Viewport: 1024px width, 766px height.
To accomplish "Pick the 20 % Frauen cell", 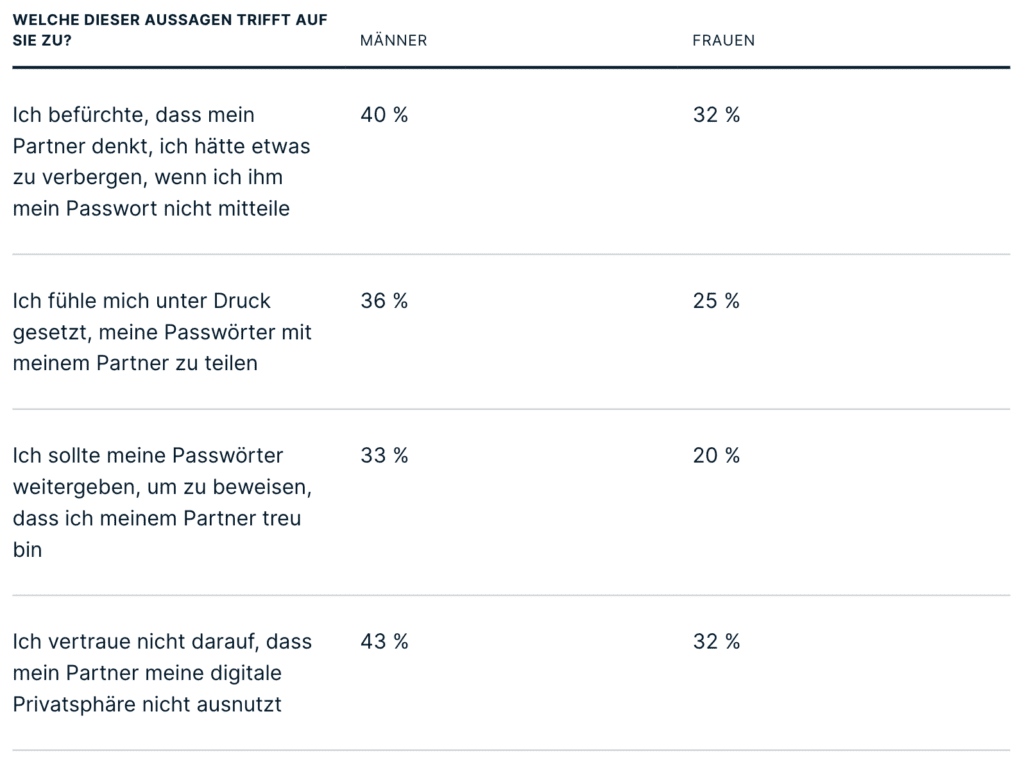I will tap(716, 456).
